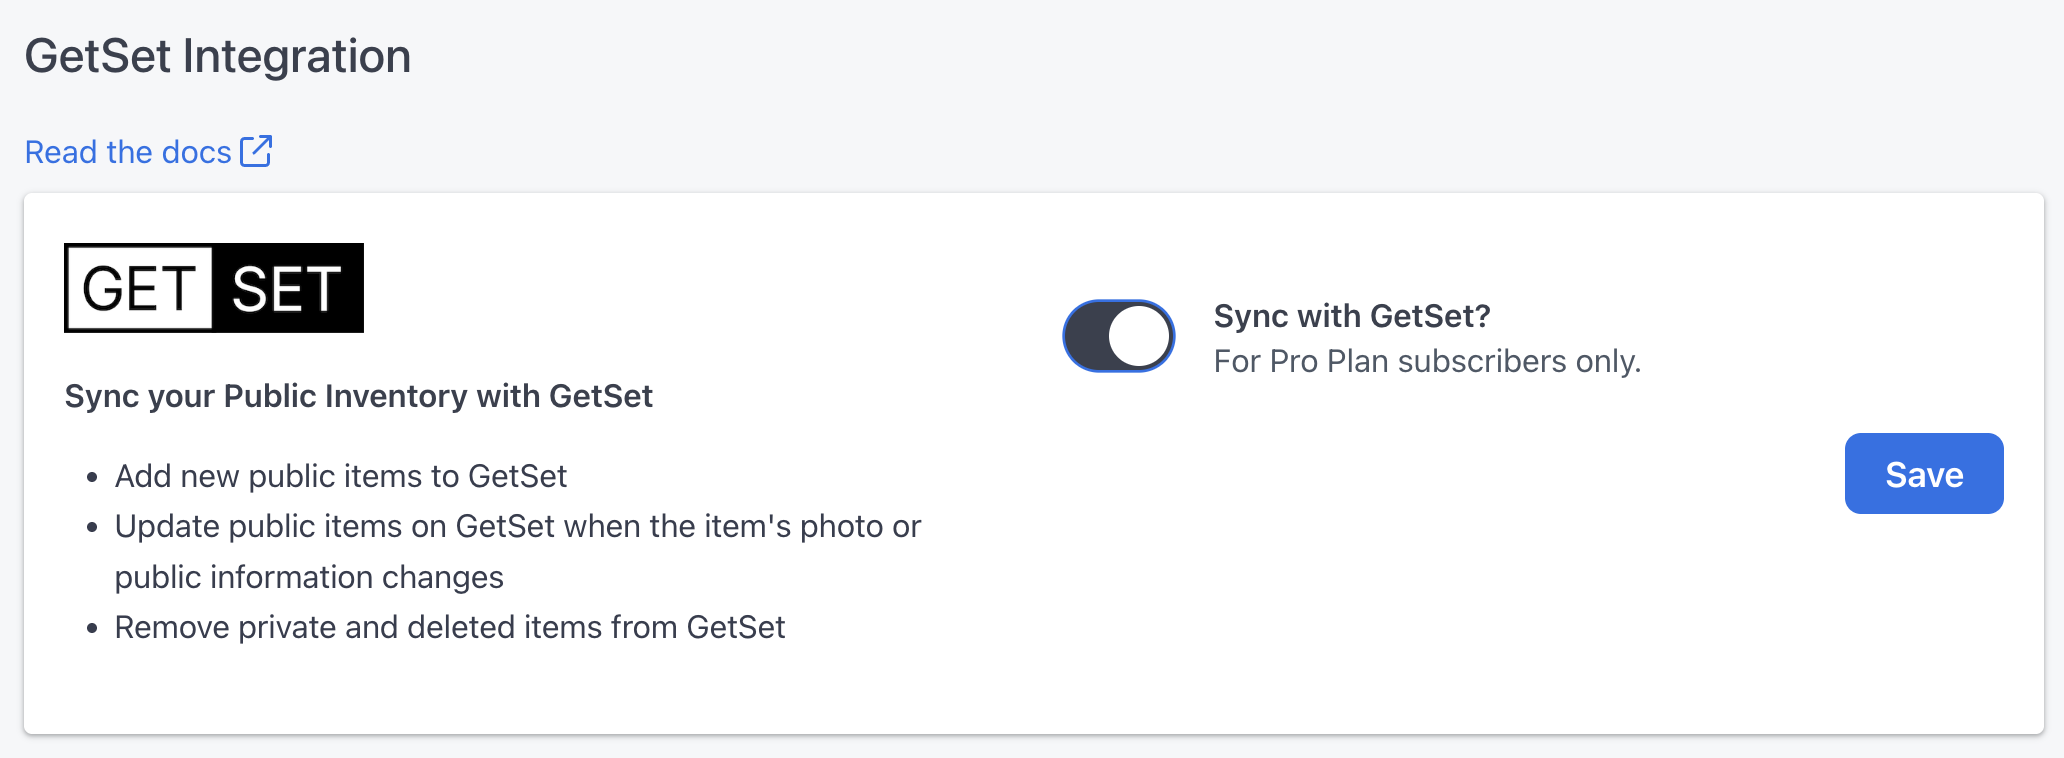Click the arrow inside the external link icon

[261, 146]
